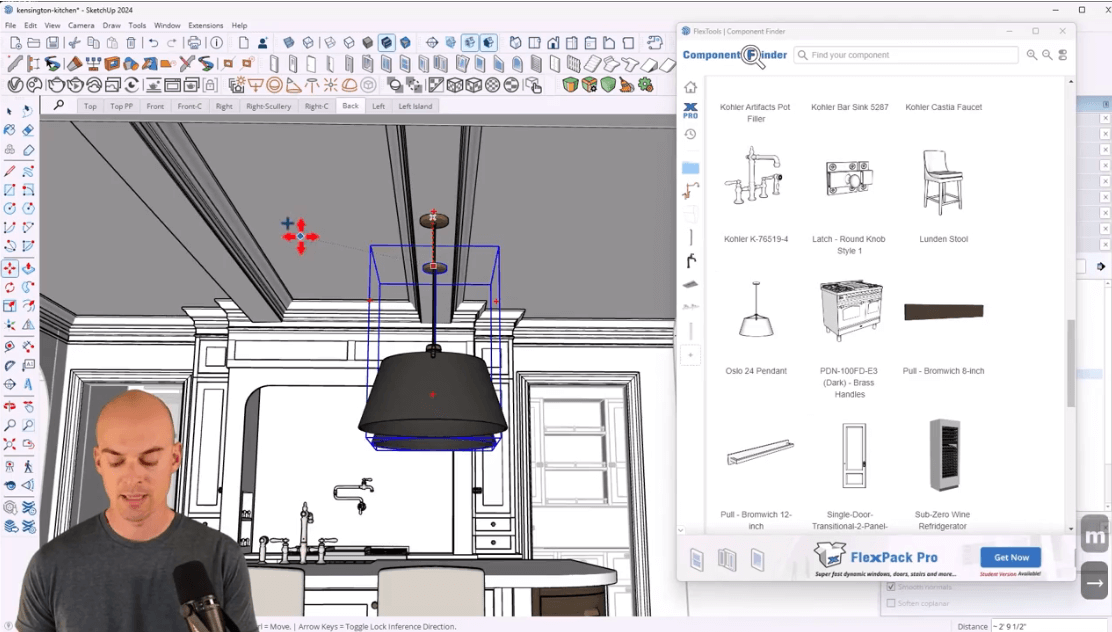Select the Circle tool

pos(10,209)
